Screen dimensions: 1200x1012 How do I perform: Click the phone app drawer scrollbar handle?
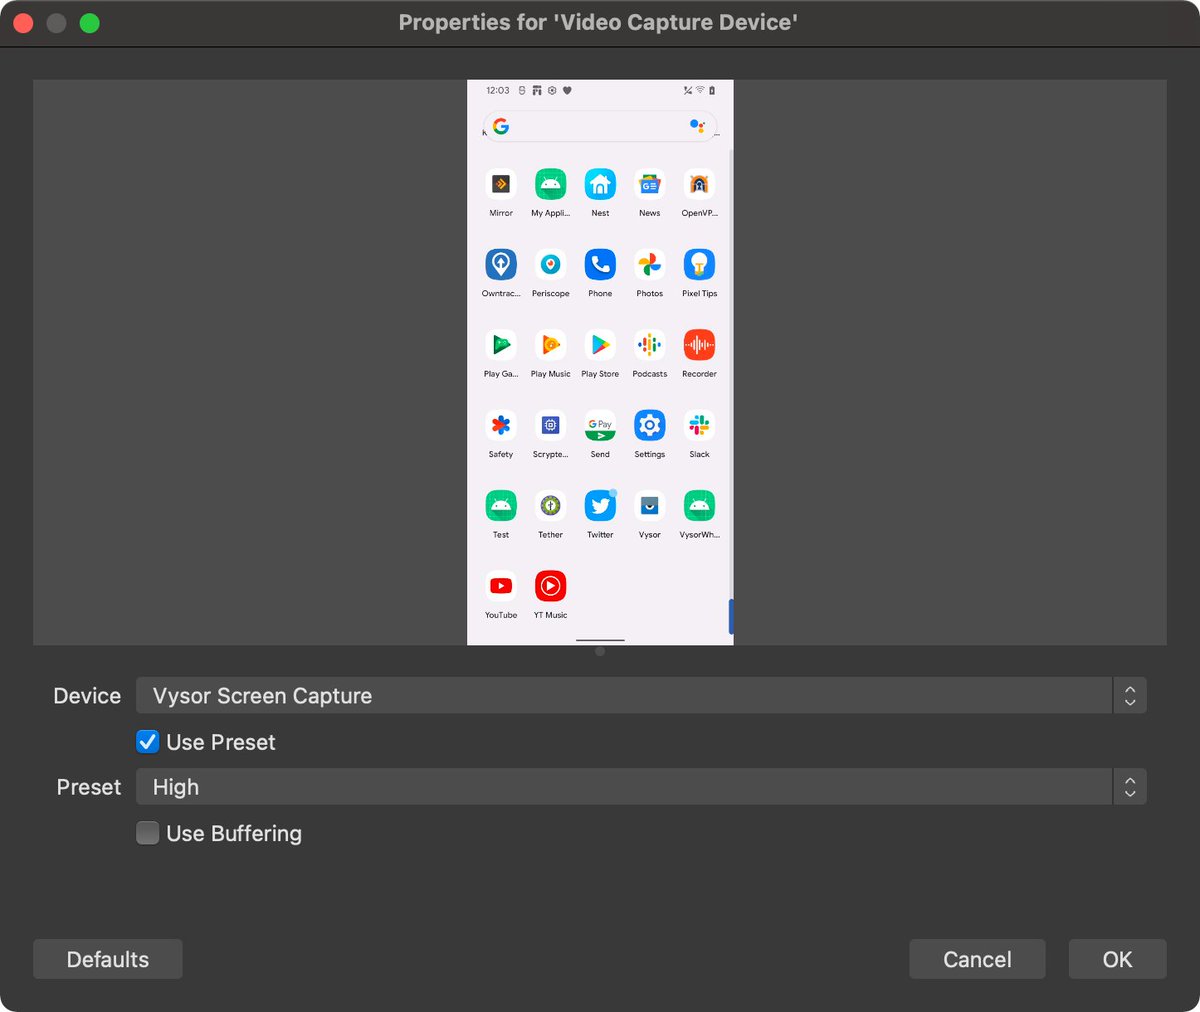(731, 616)
